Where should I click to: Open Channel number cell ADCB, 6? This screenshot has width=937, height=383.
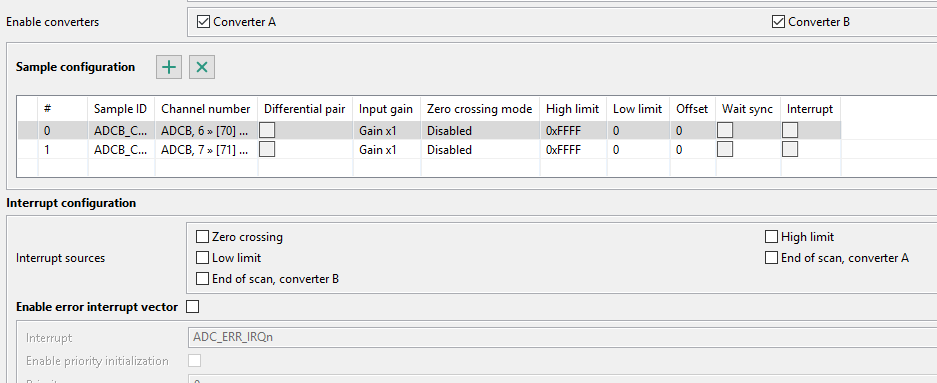[x=206, y=130]
